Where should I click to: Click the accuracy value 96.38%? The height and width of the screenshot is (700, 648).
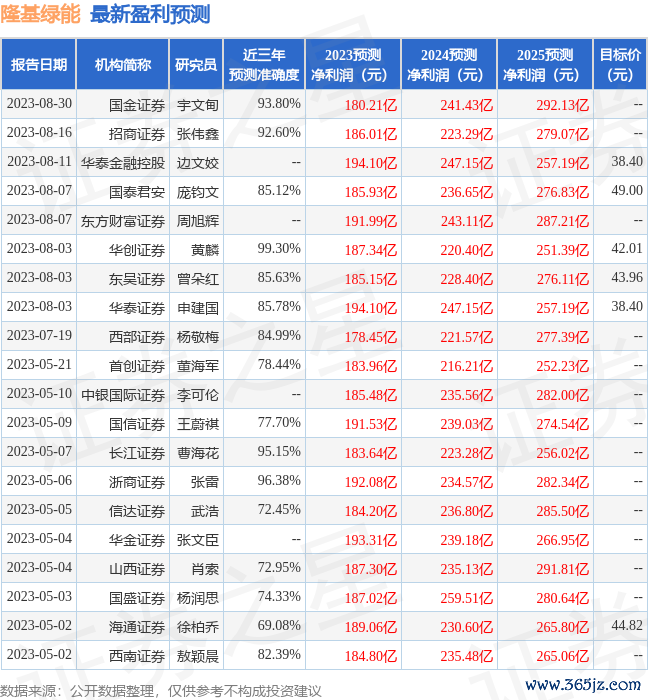(279, 481)
